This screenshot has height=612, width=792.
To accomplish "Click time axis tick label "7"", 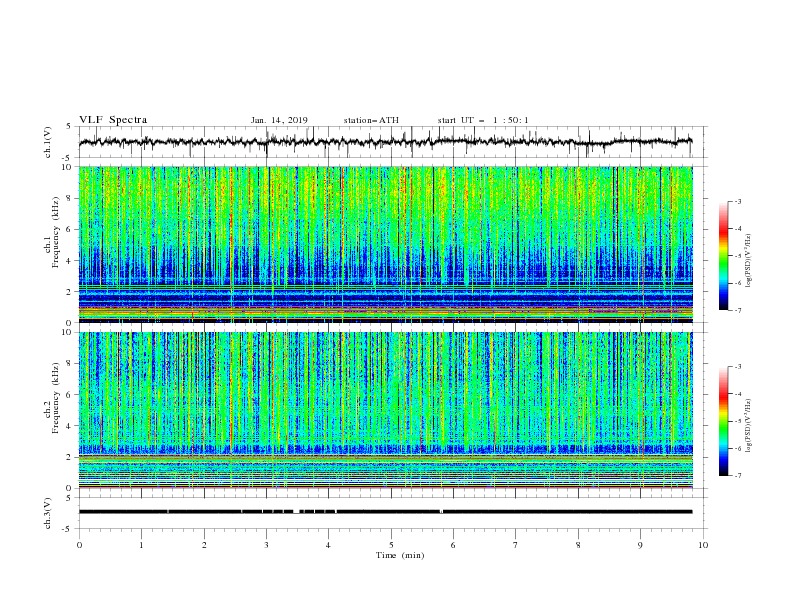I will (x=516, y=545).
